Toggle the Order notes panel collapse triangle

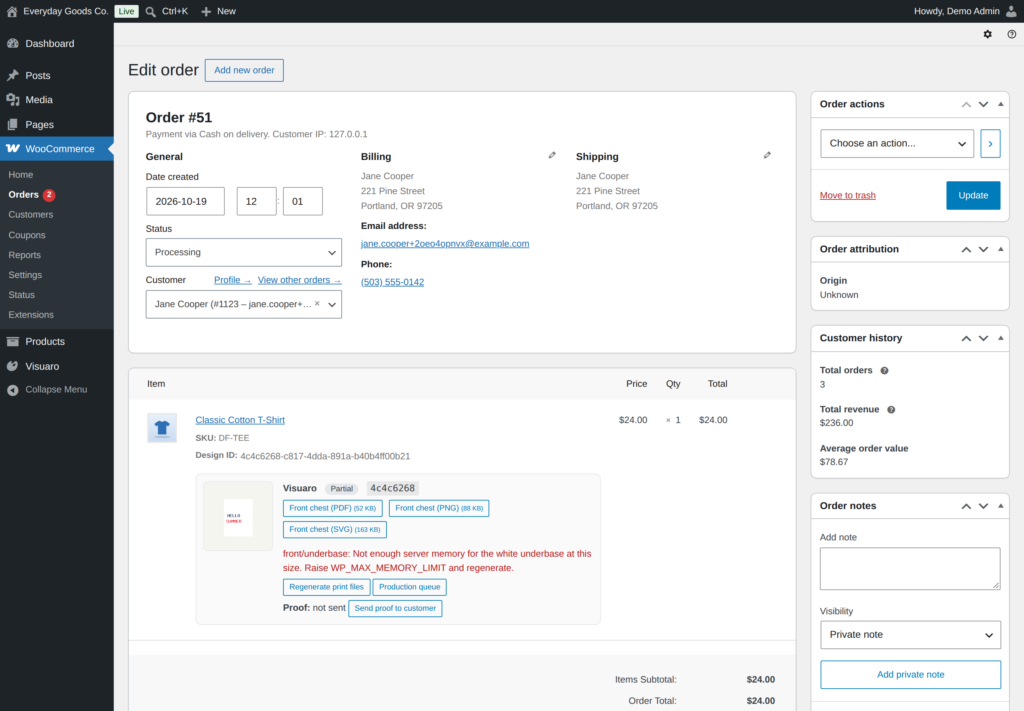[x=1000, y=506]
